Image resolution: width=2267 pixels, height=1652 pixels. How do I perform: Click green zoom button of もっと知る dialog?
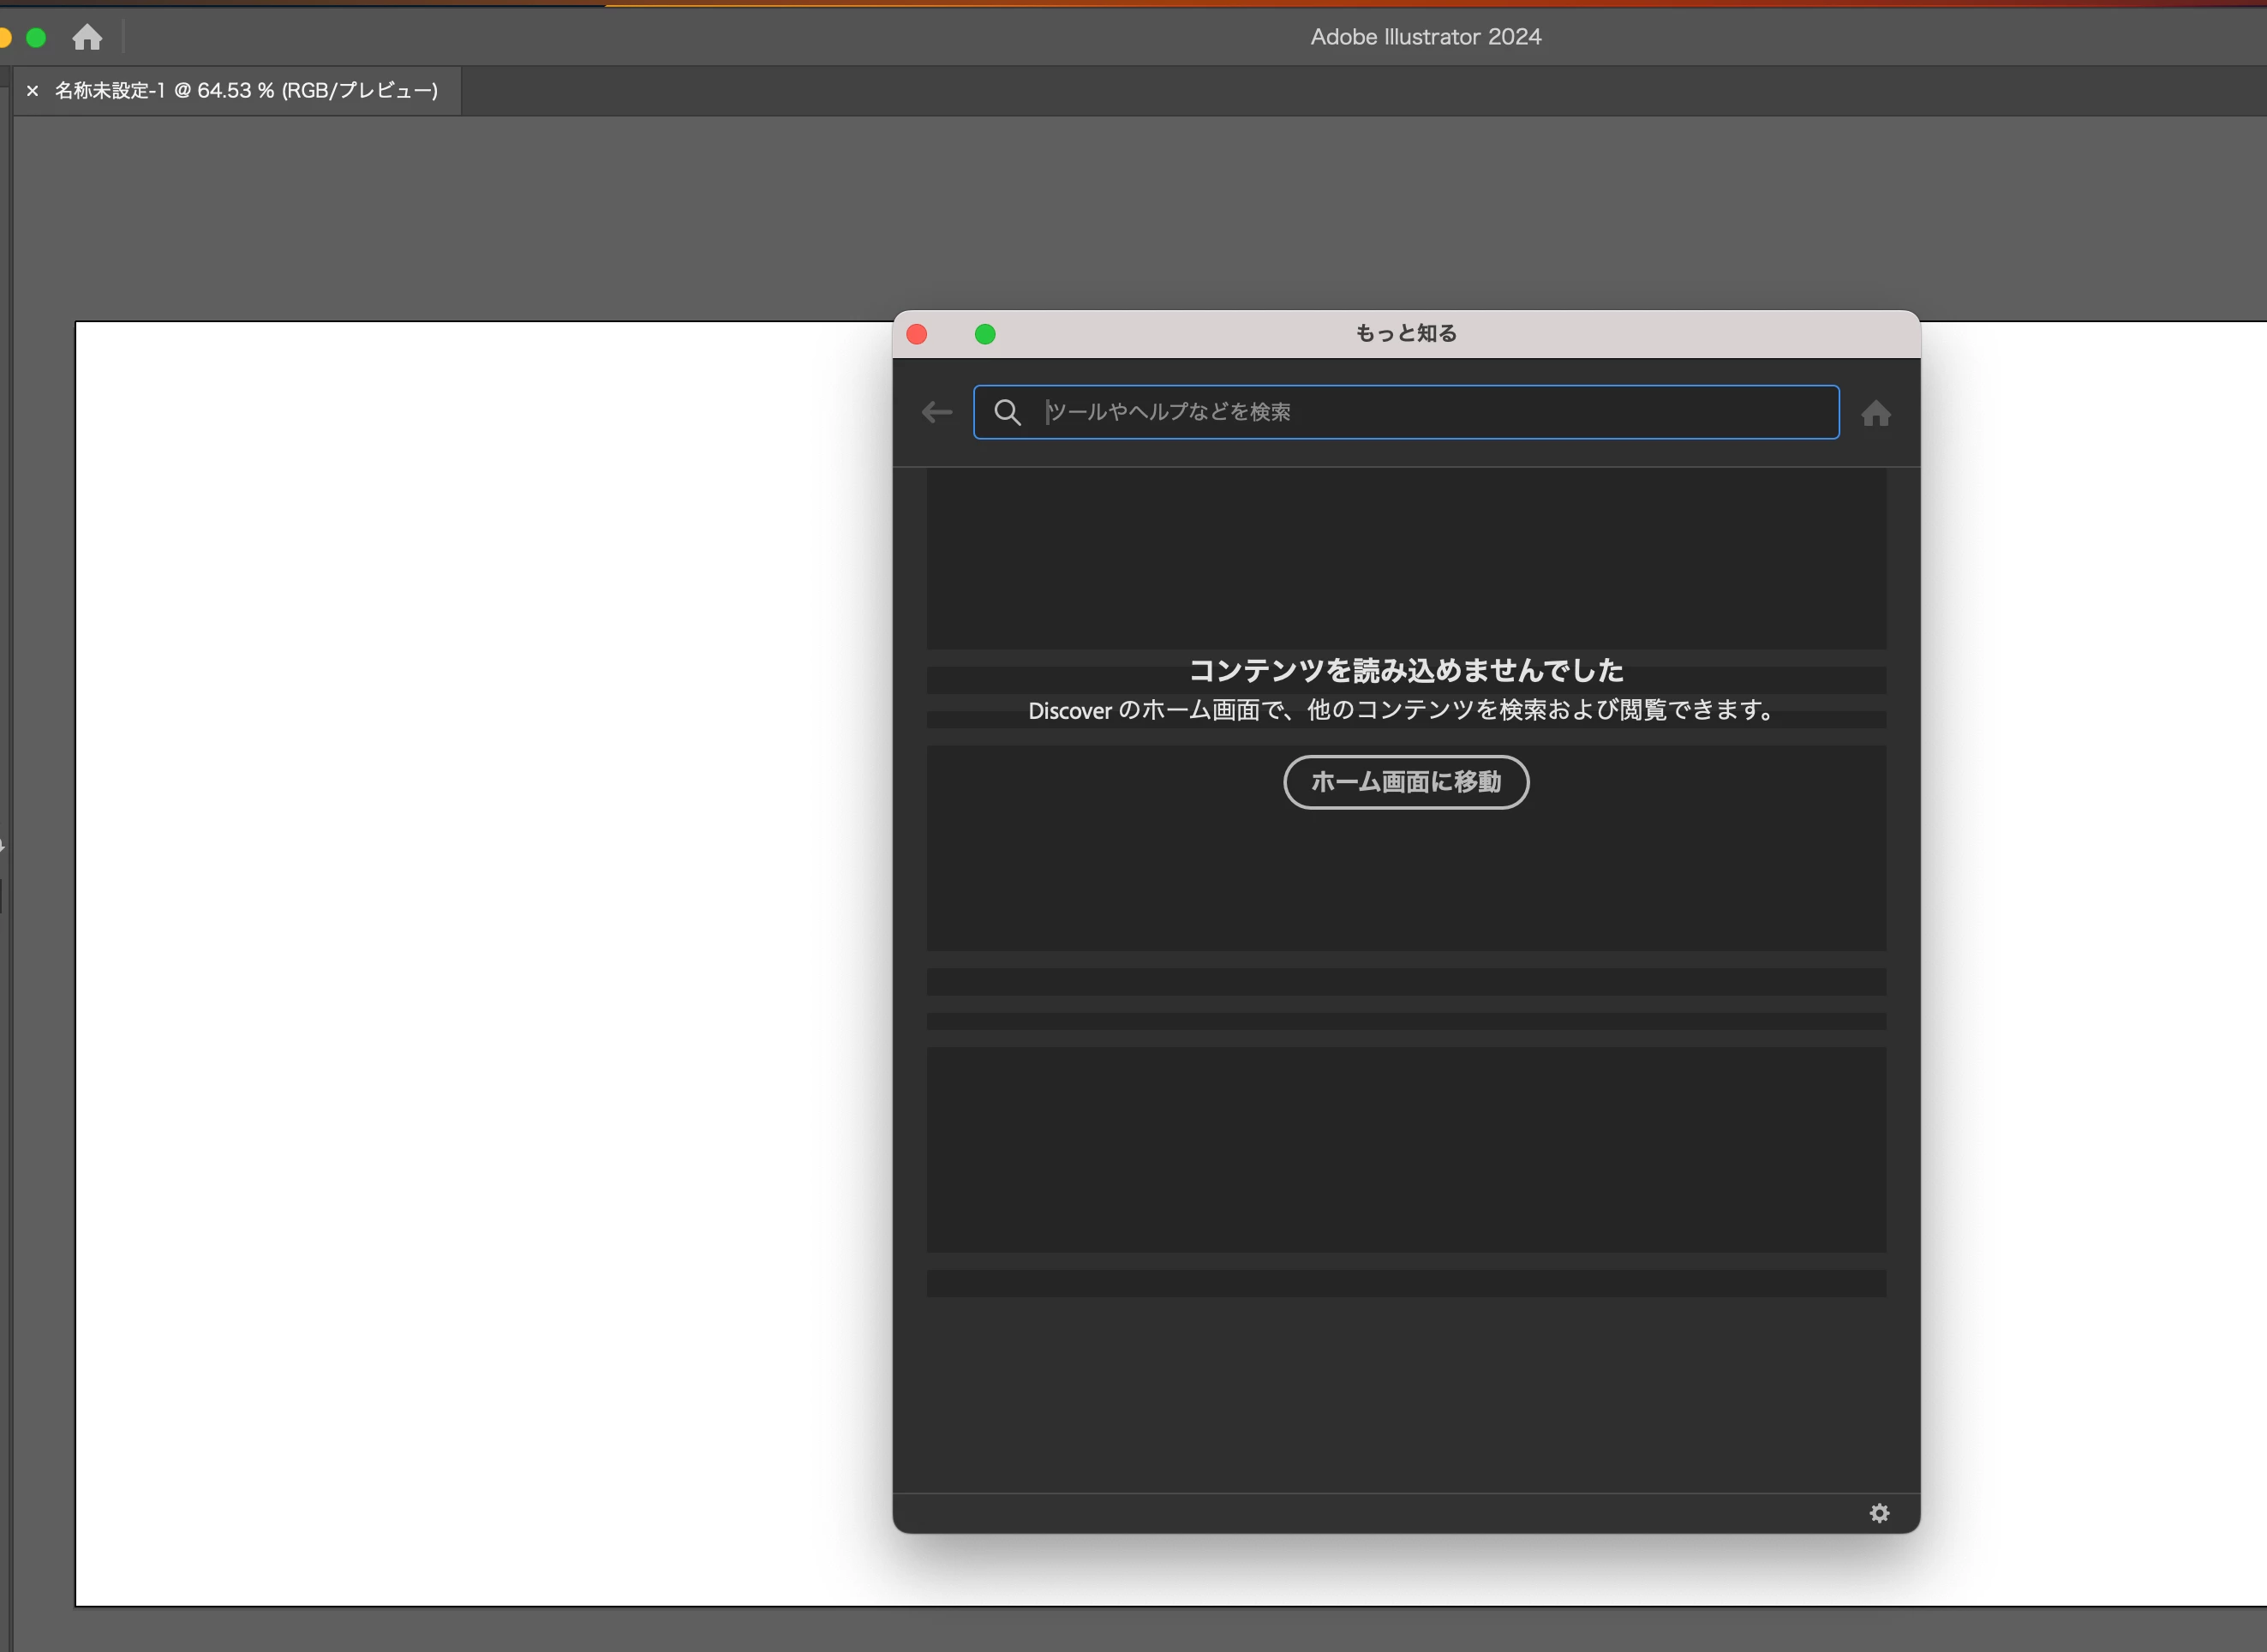(x=984, y=334)
